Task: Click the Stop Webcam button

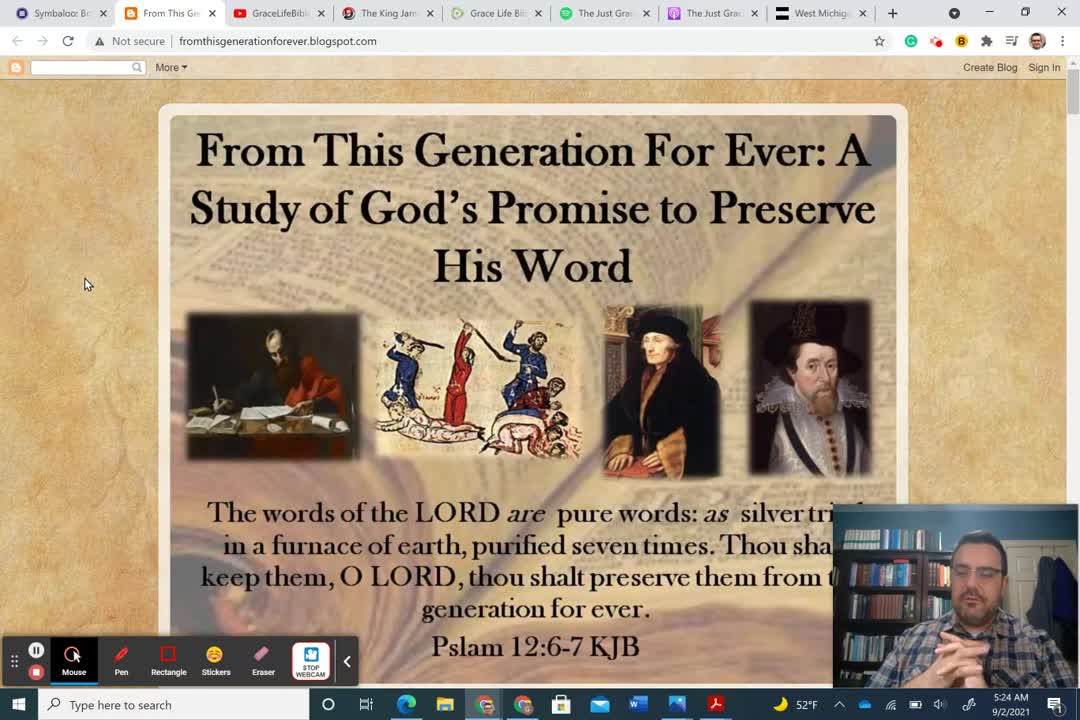Action: (311, 661)
